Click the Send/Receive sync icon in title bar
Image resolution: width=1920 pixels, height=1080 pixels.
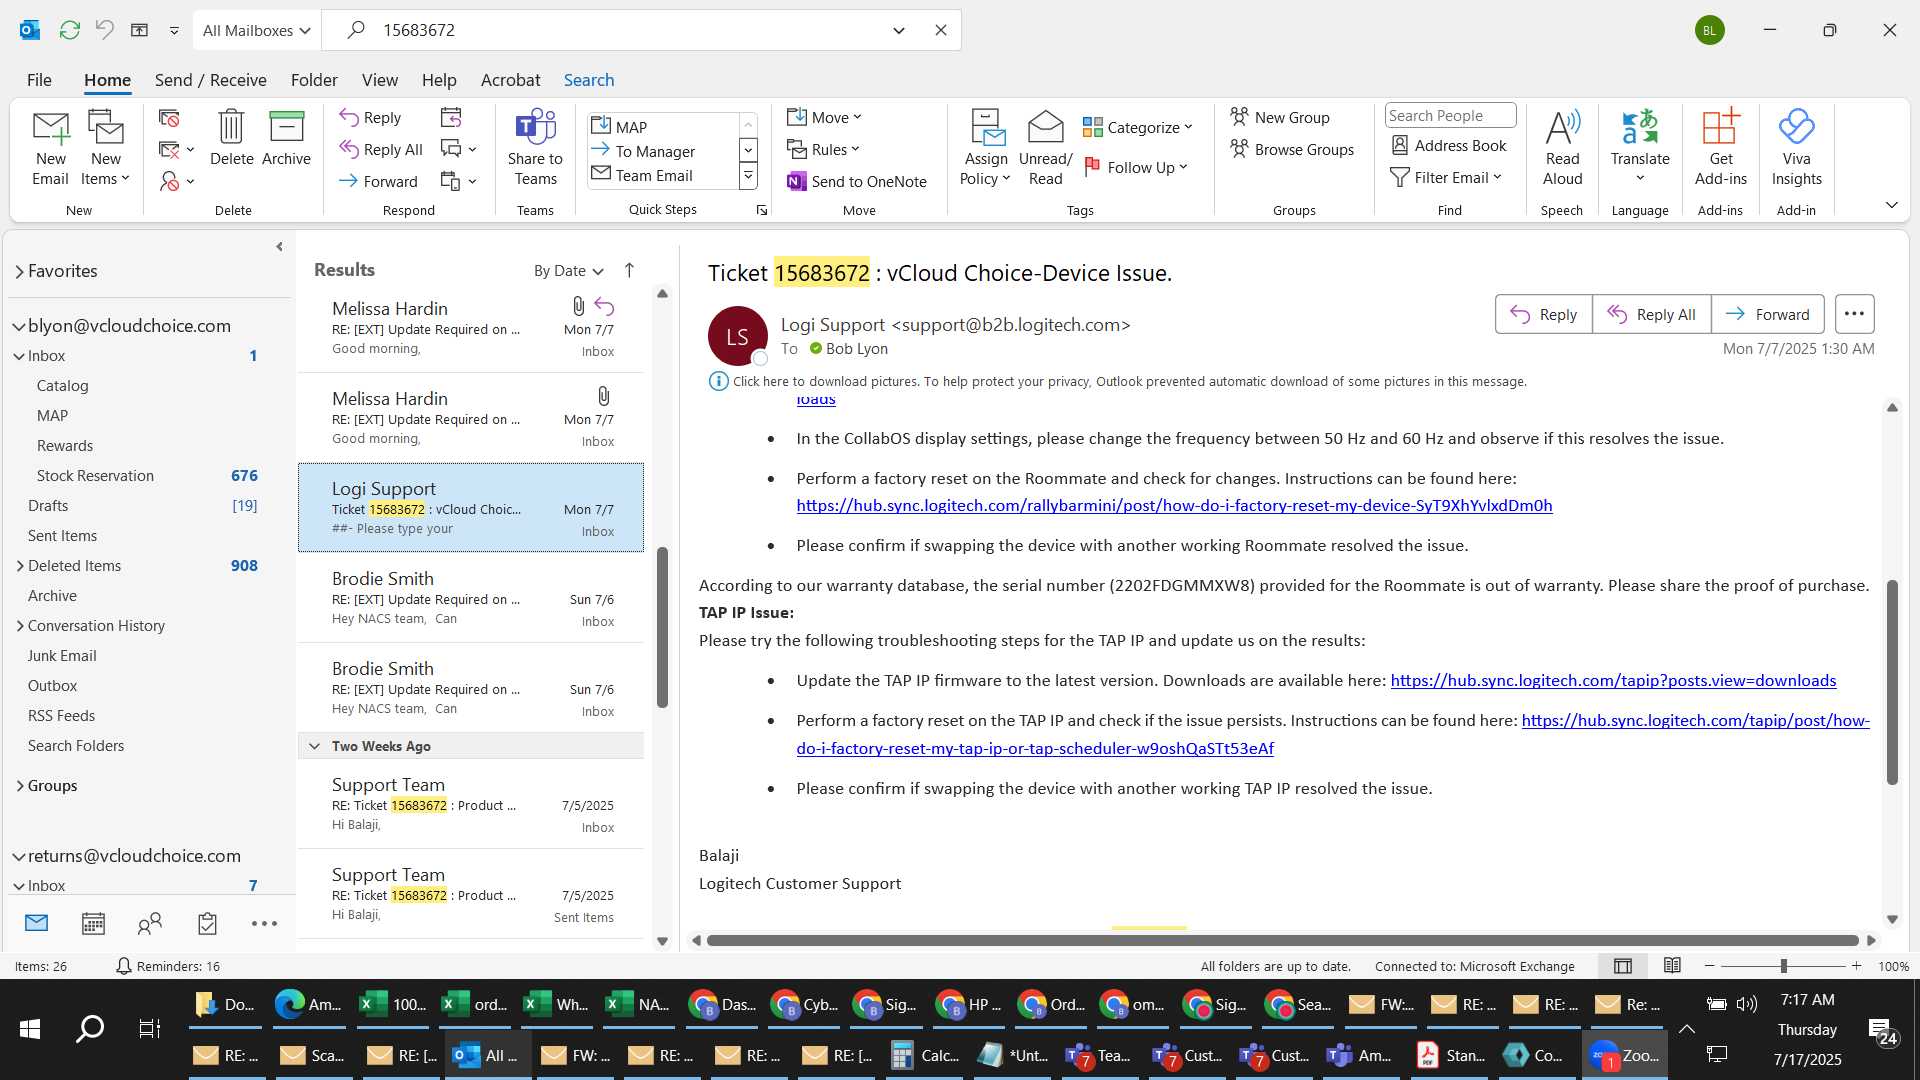point(69,30)
